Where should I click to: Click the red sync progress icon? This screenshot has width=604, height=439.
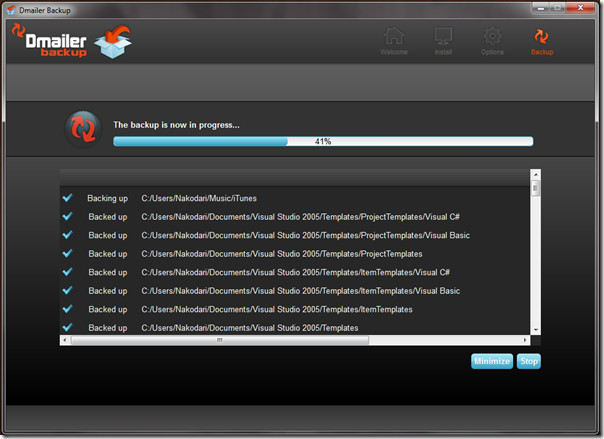[83, 128]
